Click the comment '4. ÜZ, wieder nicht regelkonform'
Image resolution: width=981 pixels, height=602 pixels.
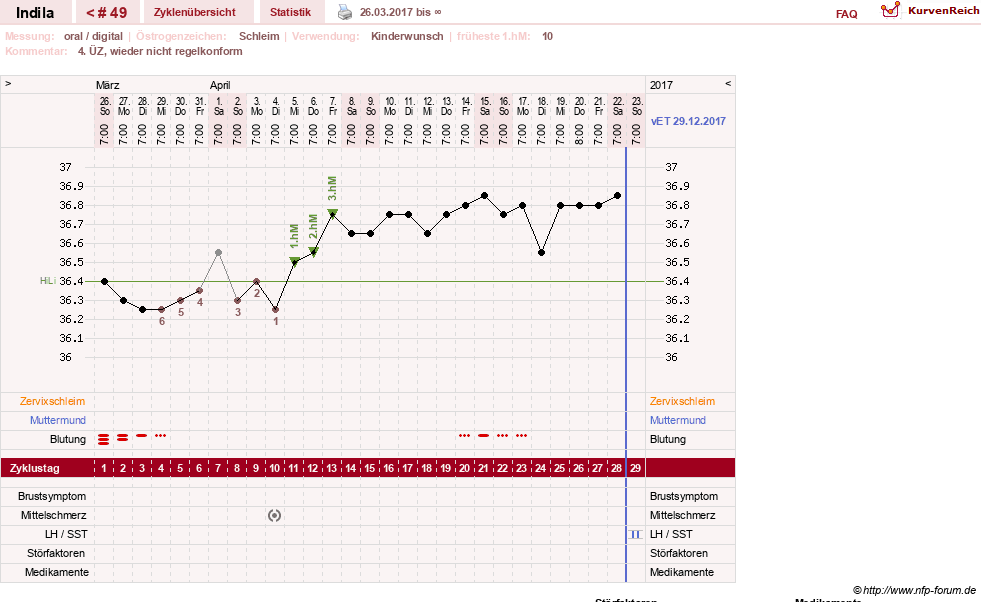pyautogui.click(x=160, y=51)
